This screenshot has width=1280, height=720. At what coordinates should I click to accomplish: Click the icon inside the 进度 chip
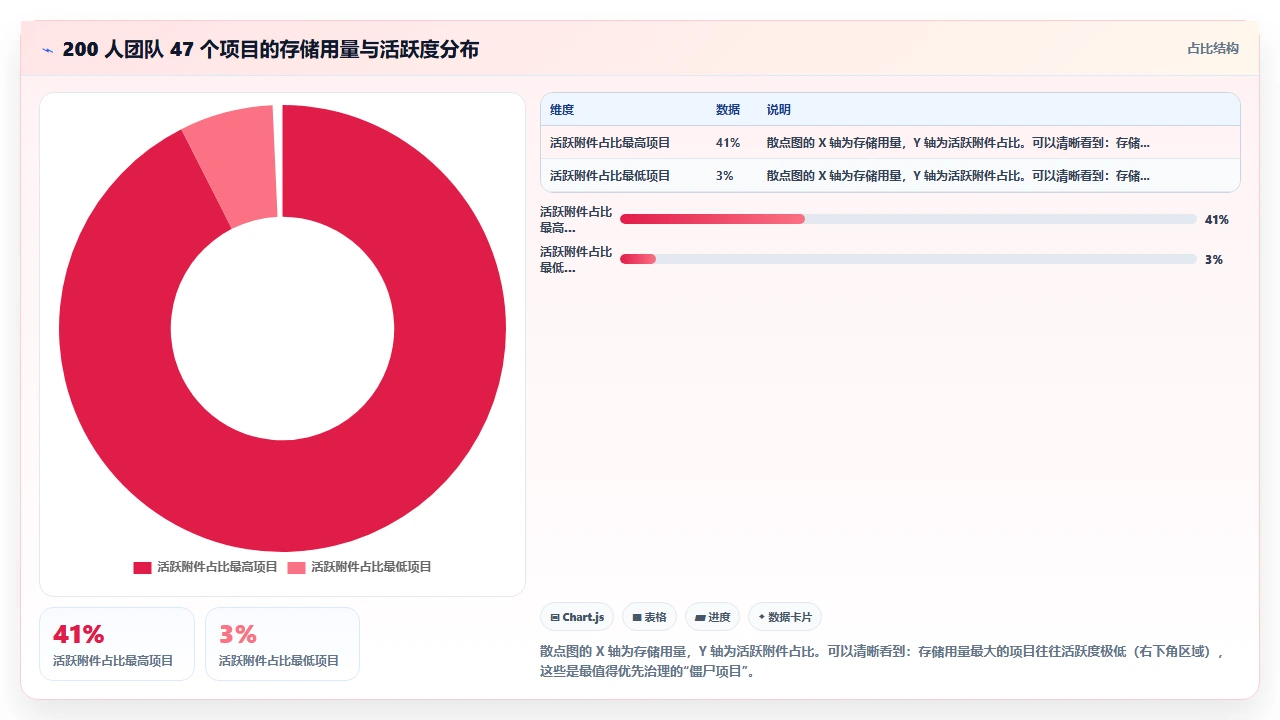(700, 618)
